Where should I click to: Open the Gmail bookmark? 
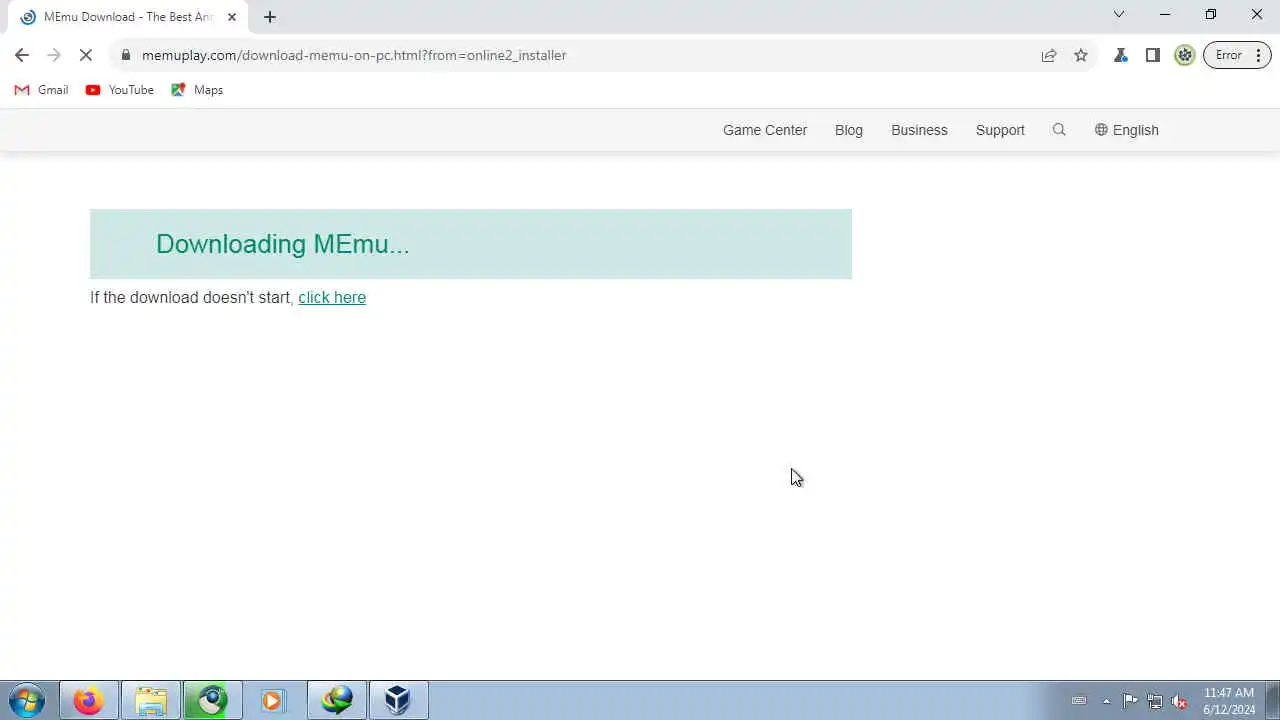pos(41,90)
